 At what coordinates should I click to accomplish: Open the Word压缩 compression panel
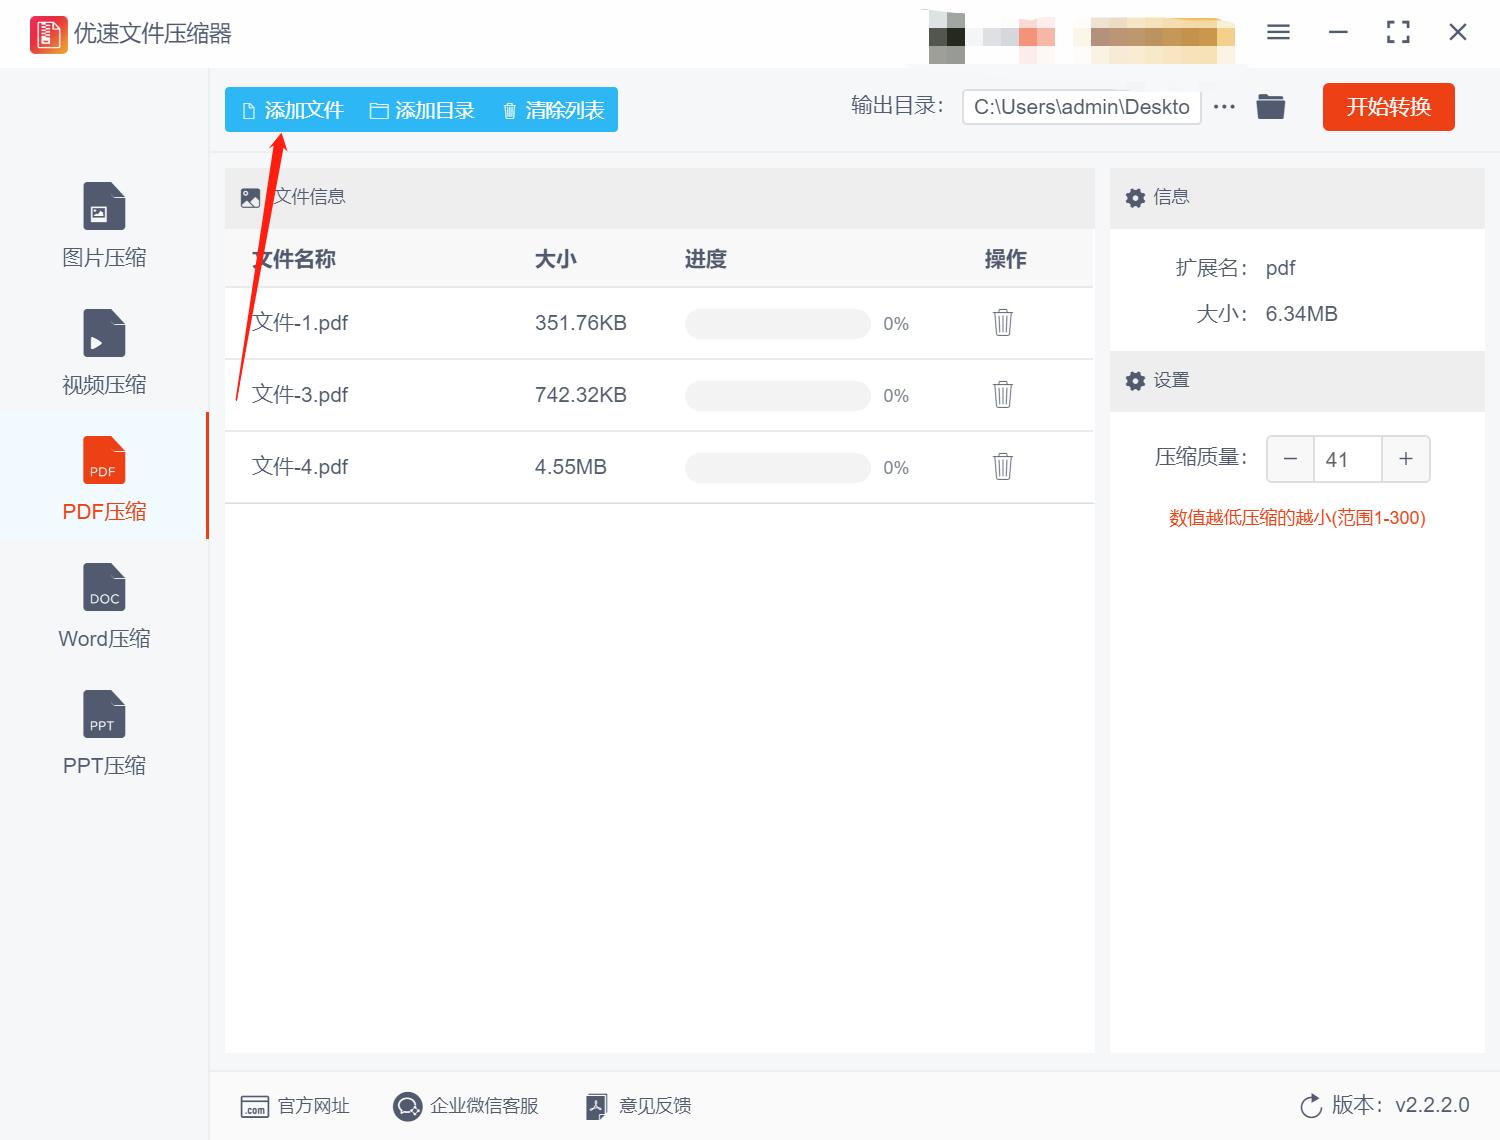pyautogui.click(x=103, y=605)
